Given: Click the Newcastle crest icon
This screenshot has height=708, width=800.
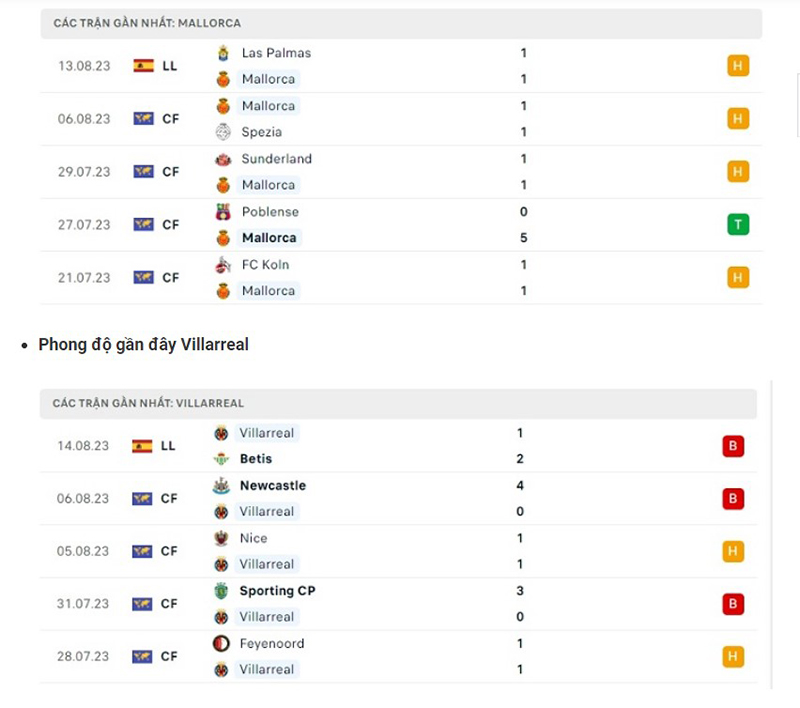Looking at the screenshot, I should point(221,486).
